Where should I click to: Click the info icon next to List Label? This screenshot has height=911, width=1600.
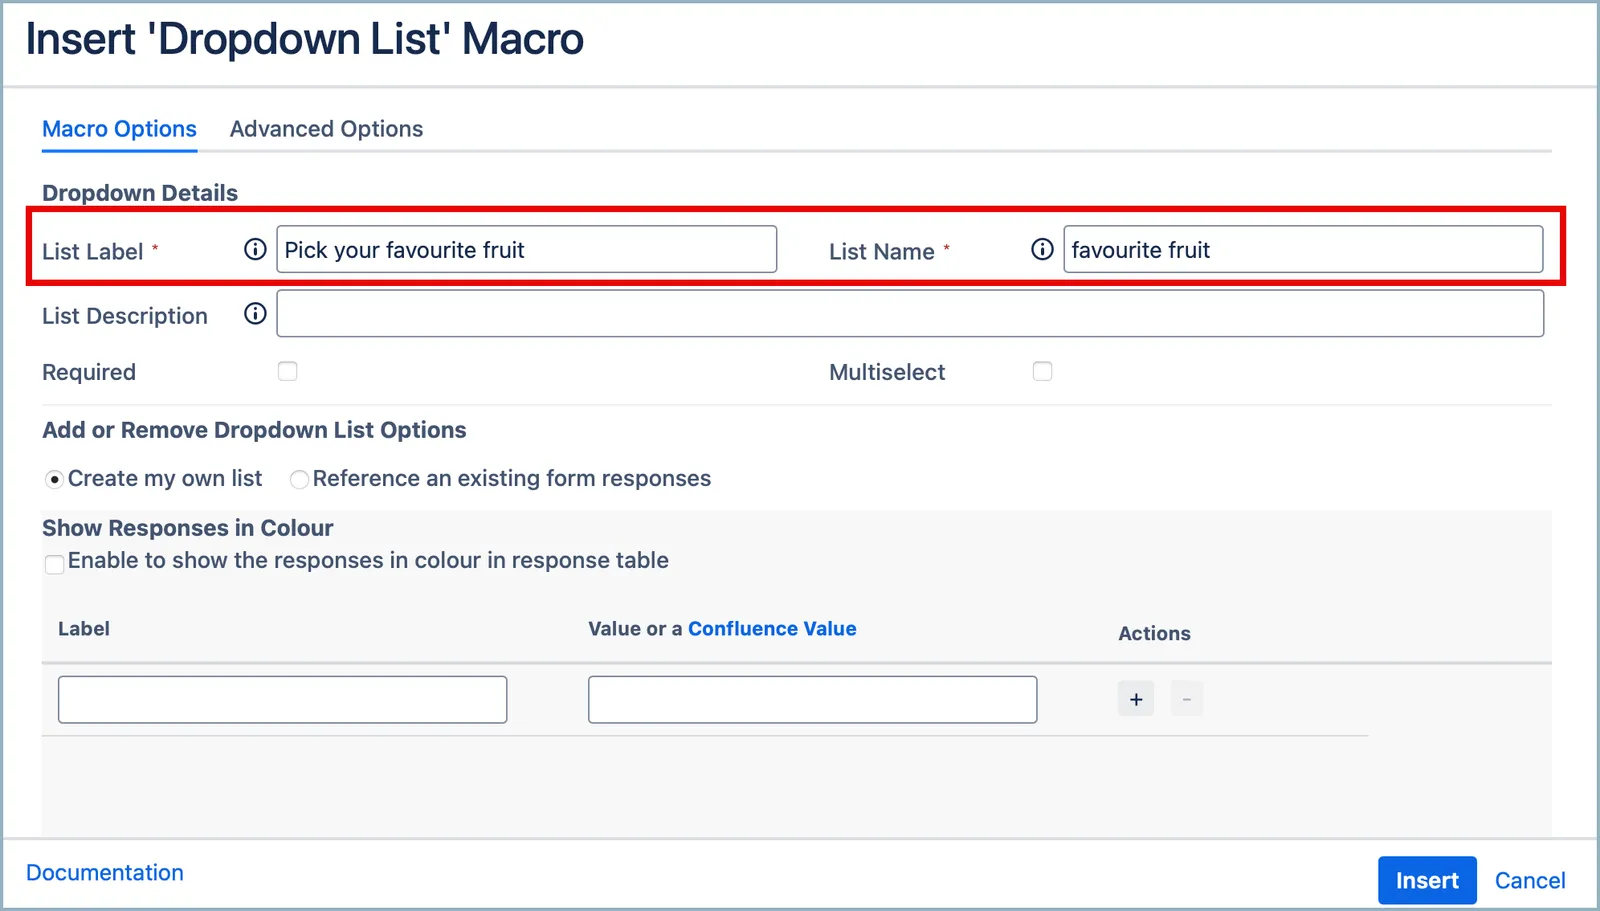(255, 249)
